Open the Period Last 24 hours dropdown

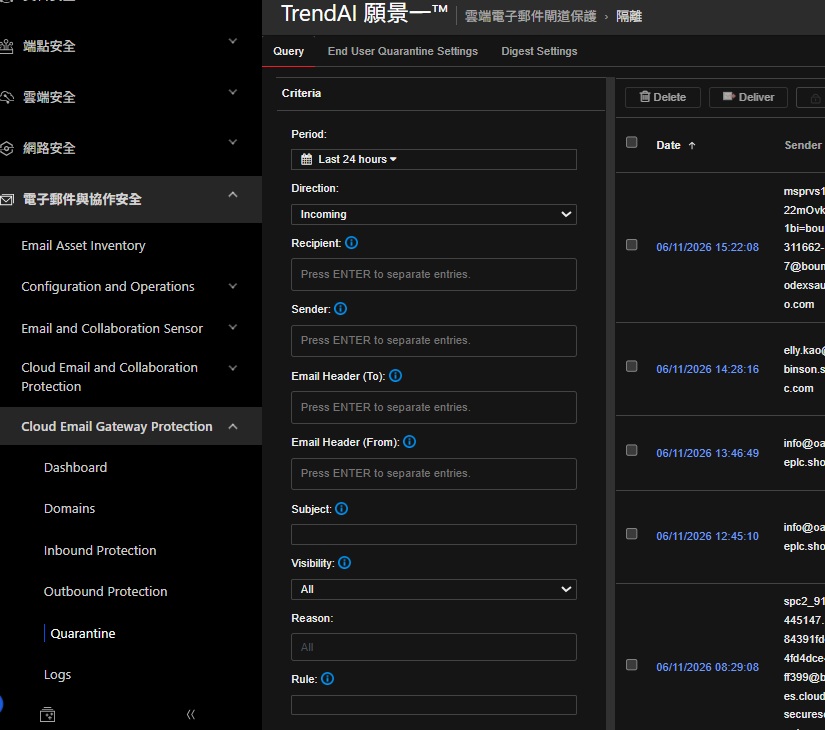tap(434, 159)
